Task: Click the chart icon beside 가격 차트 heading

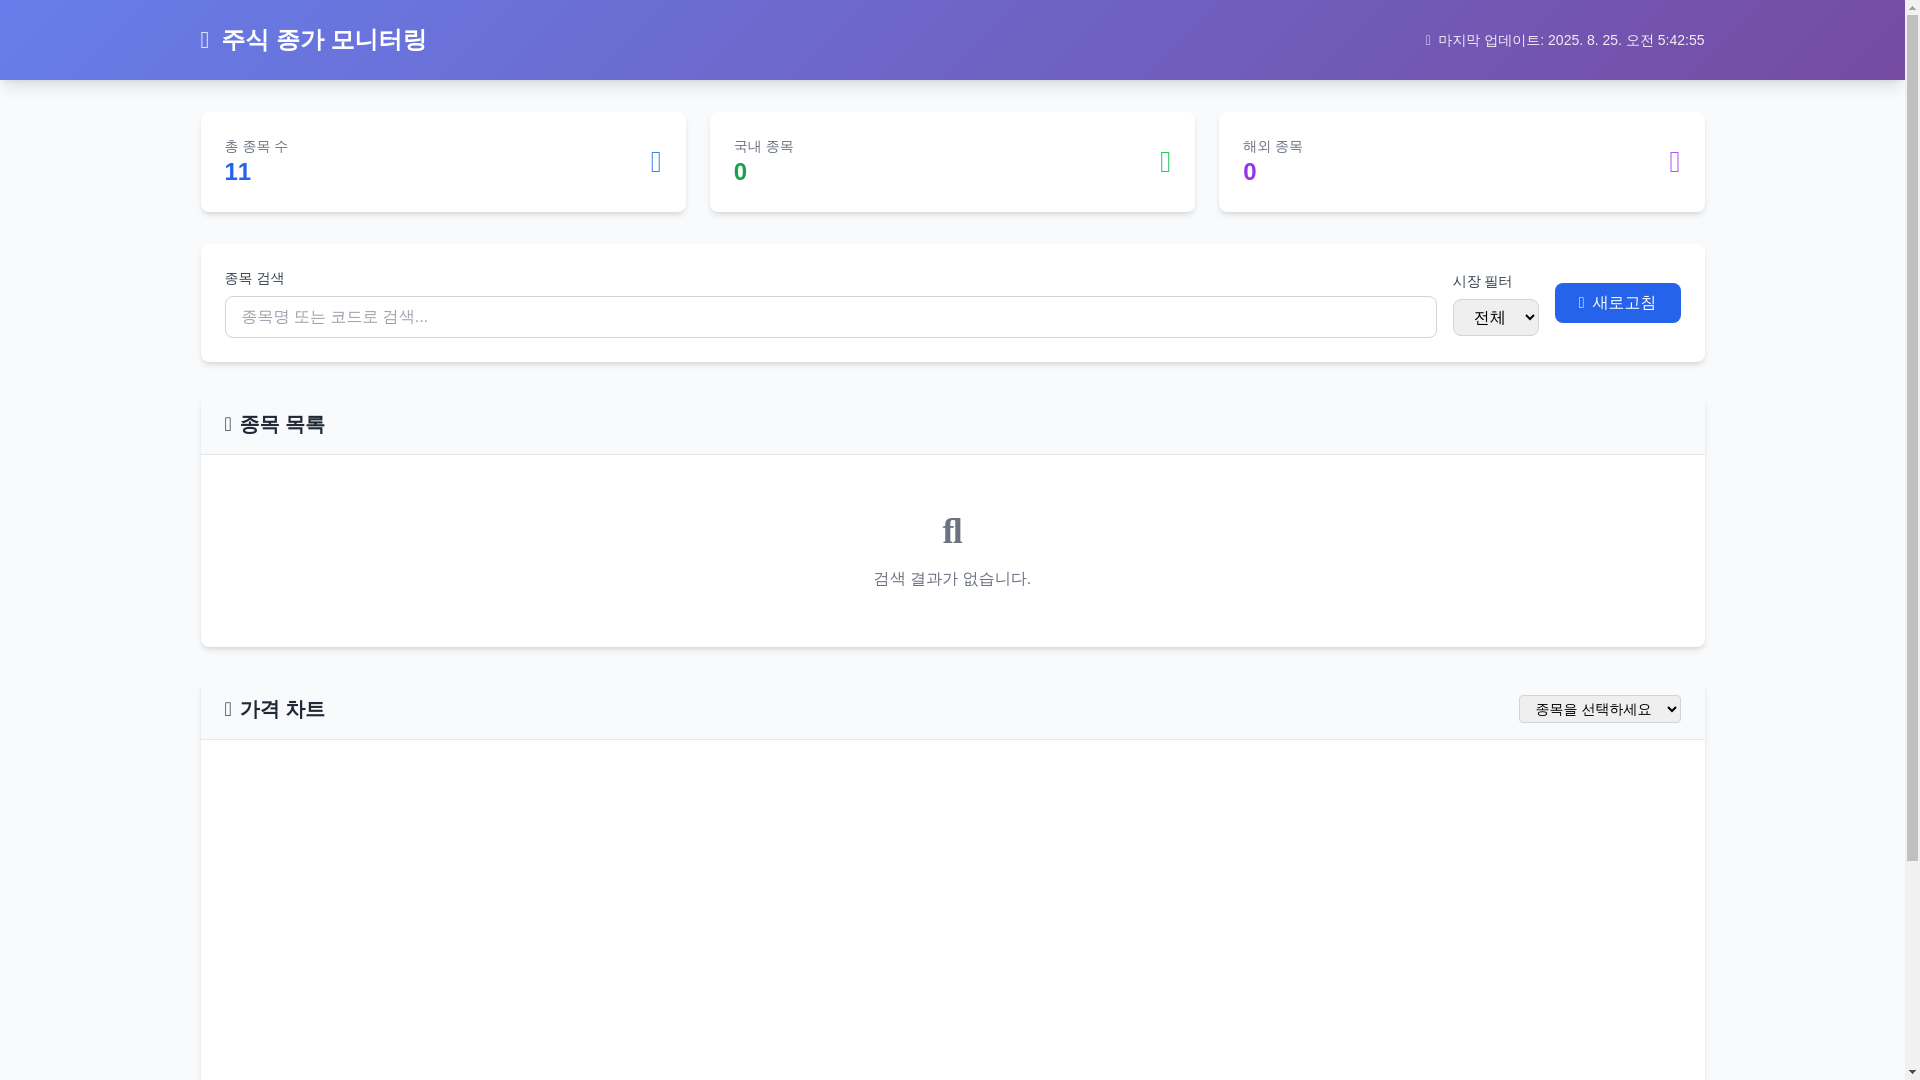Action: (228, 709)
